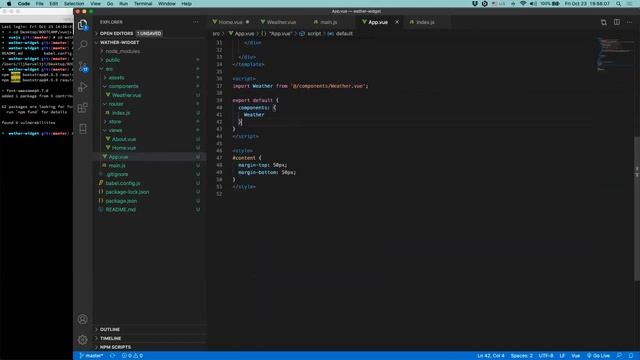The width and height of the screenshot is (640, 360).
Task: Click the editor vertical scrollbar
Action: [637, 209]
